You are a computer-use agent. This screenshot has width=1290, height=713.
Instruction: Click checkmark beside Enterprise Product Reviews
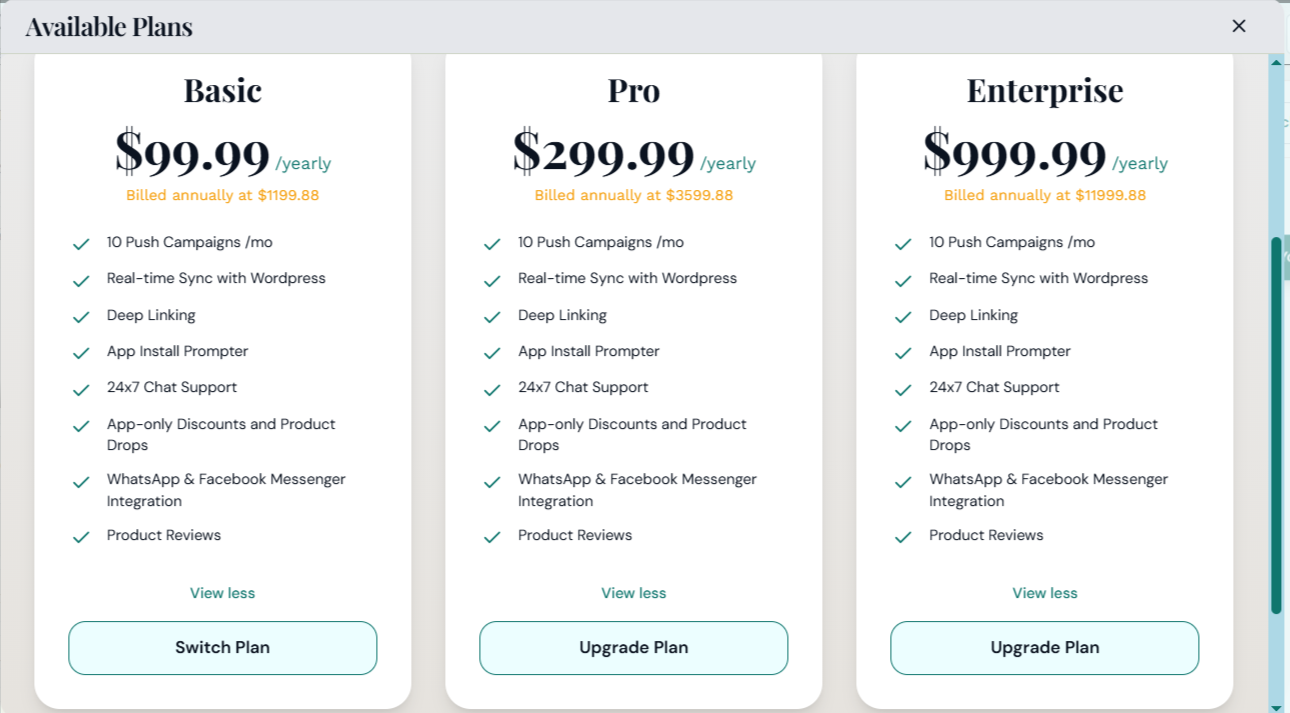[x=903, y=537]
